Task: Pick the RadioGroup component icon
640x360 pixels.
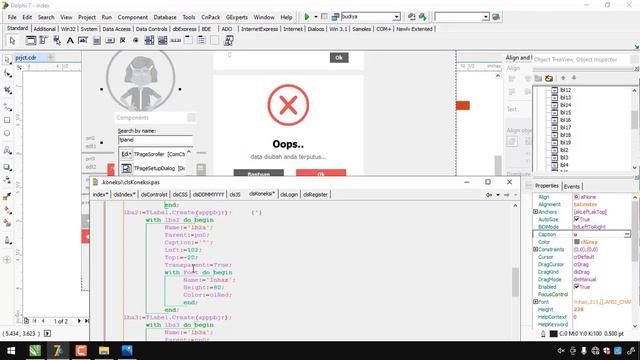Action: (201, 40)
